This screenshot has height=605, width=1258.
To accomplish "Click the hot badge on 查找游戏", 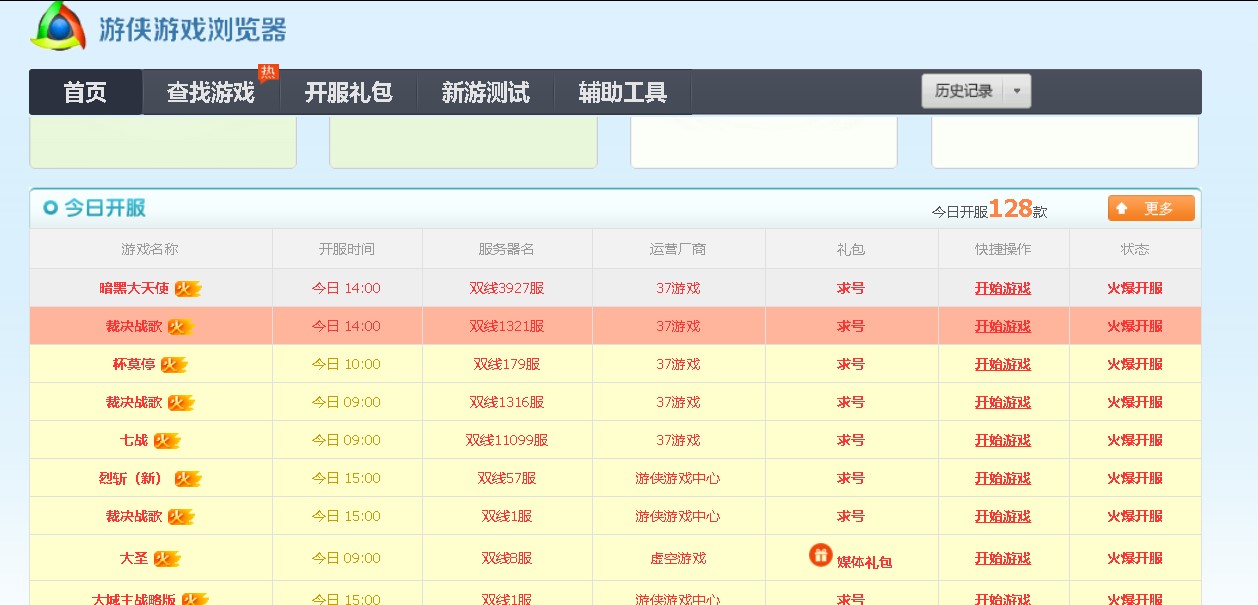I will [x=268, y=73].
